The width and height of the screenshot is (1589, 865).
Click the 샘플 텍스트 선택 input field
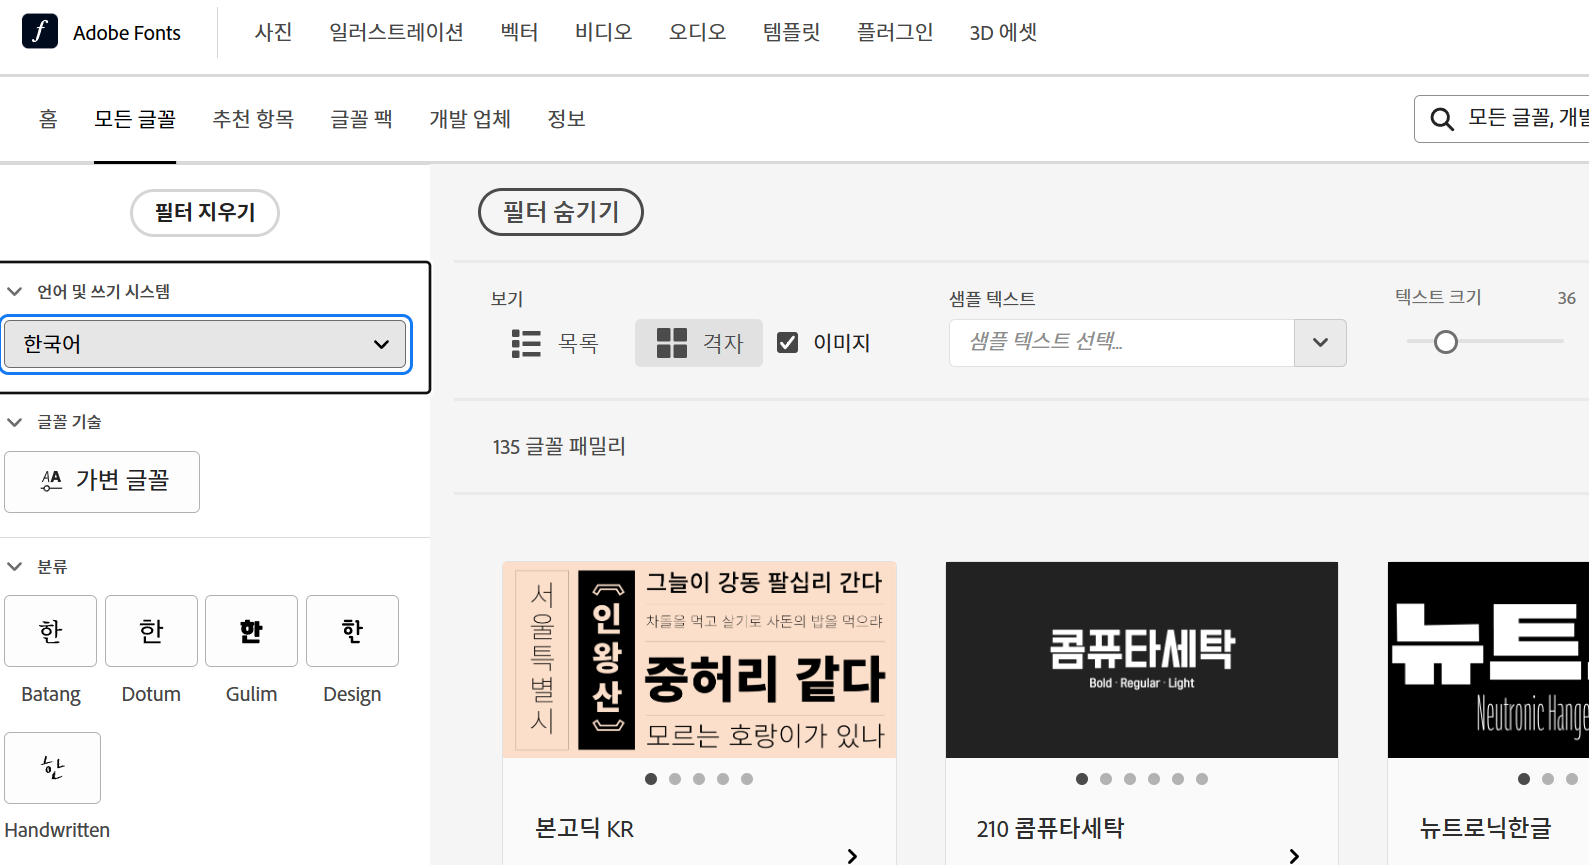tap(1122, 343)
